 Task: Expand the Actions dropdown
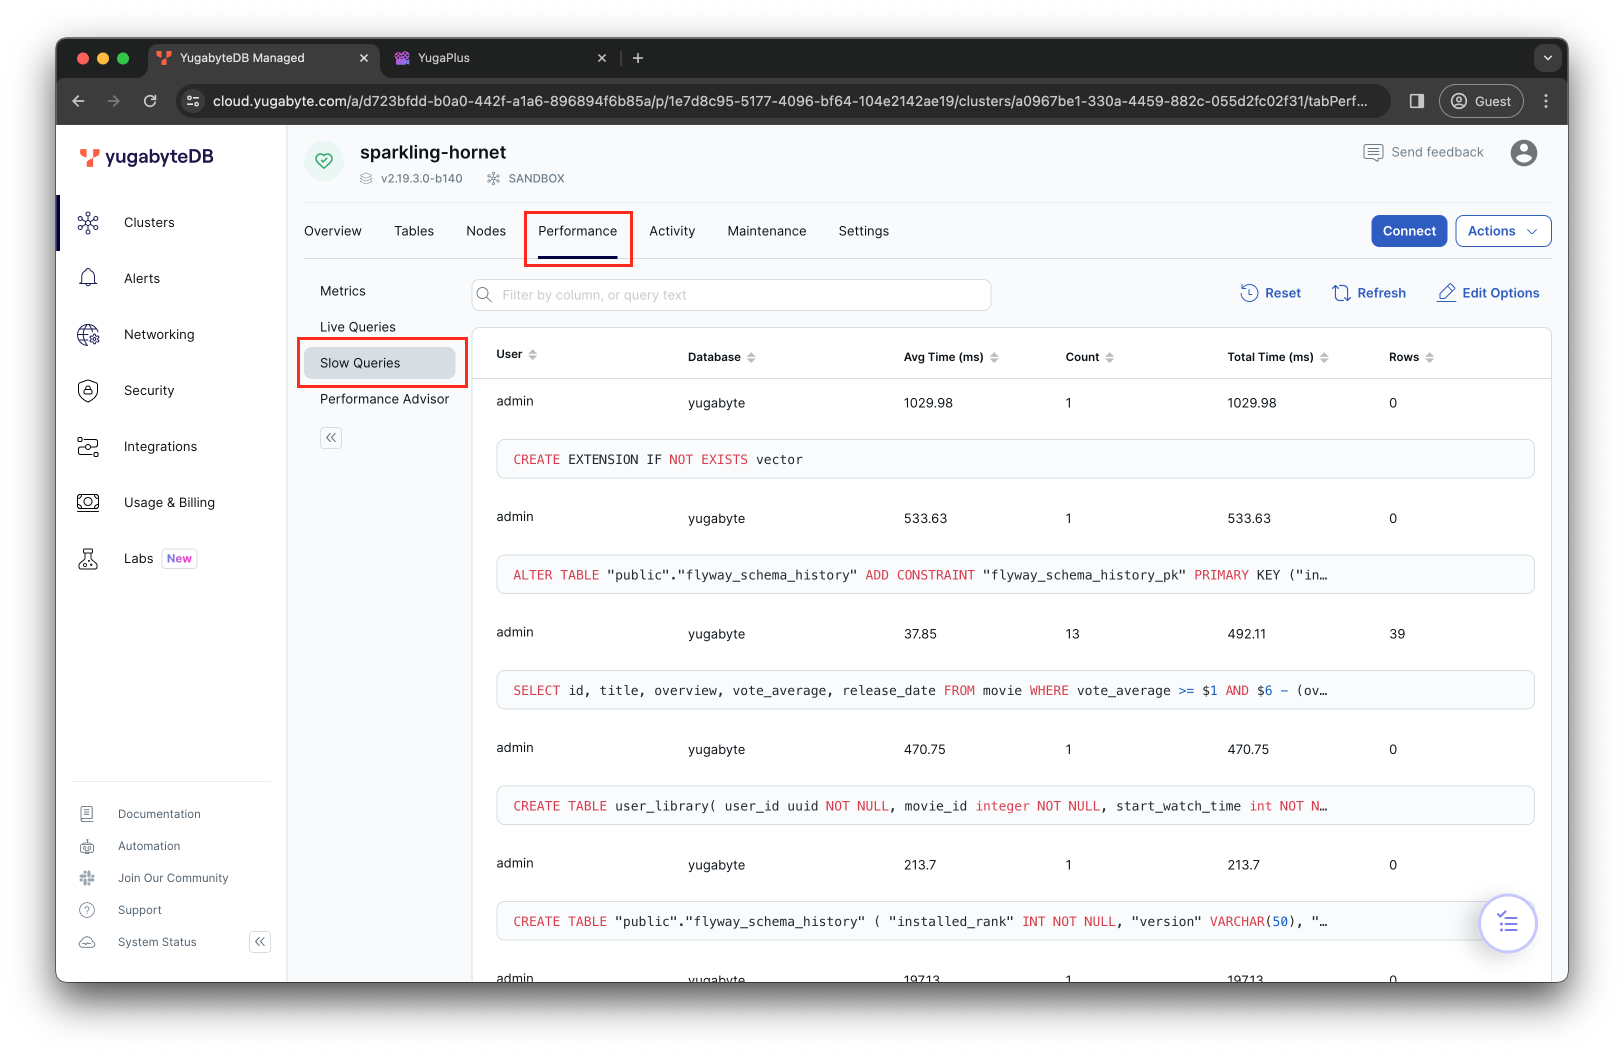click(x=1503, y=231)
